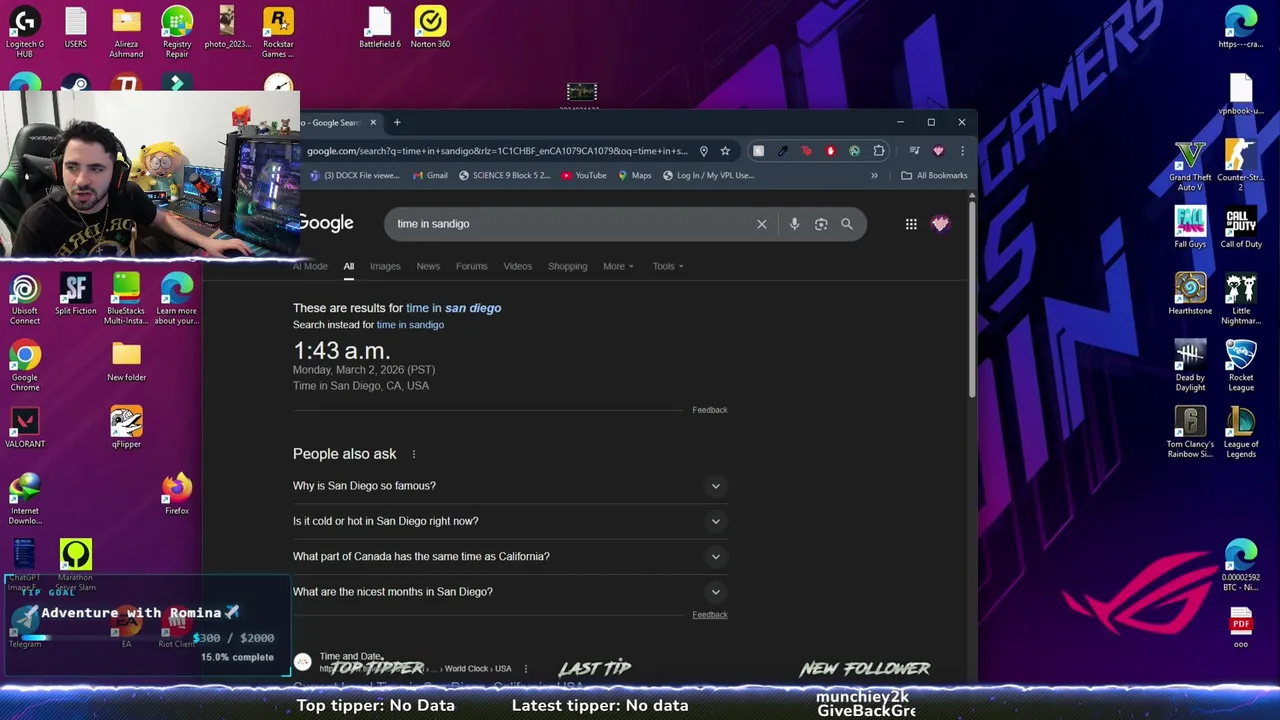The height and width of the screenshot is (720, 1280).
Task: Launch Ubisoft Connect from desktop
Action: pyautogui.click(x=25, y=299)
